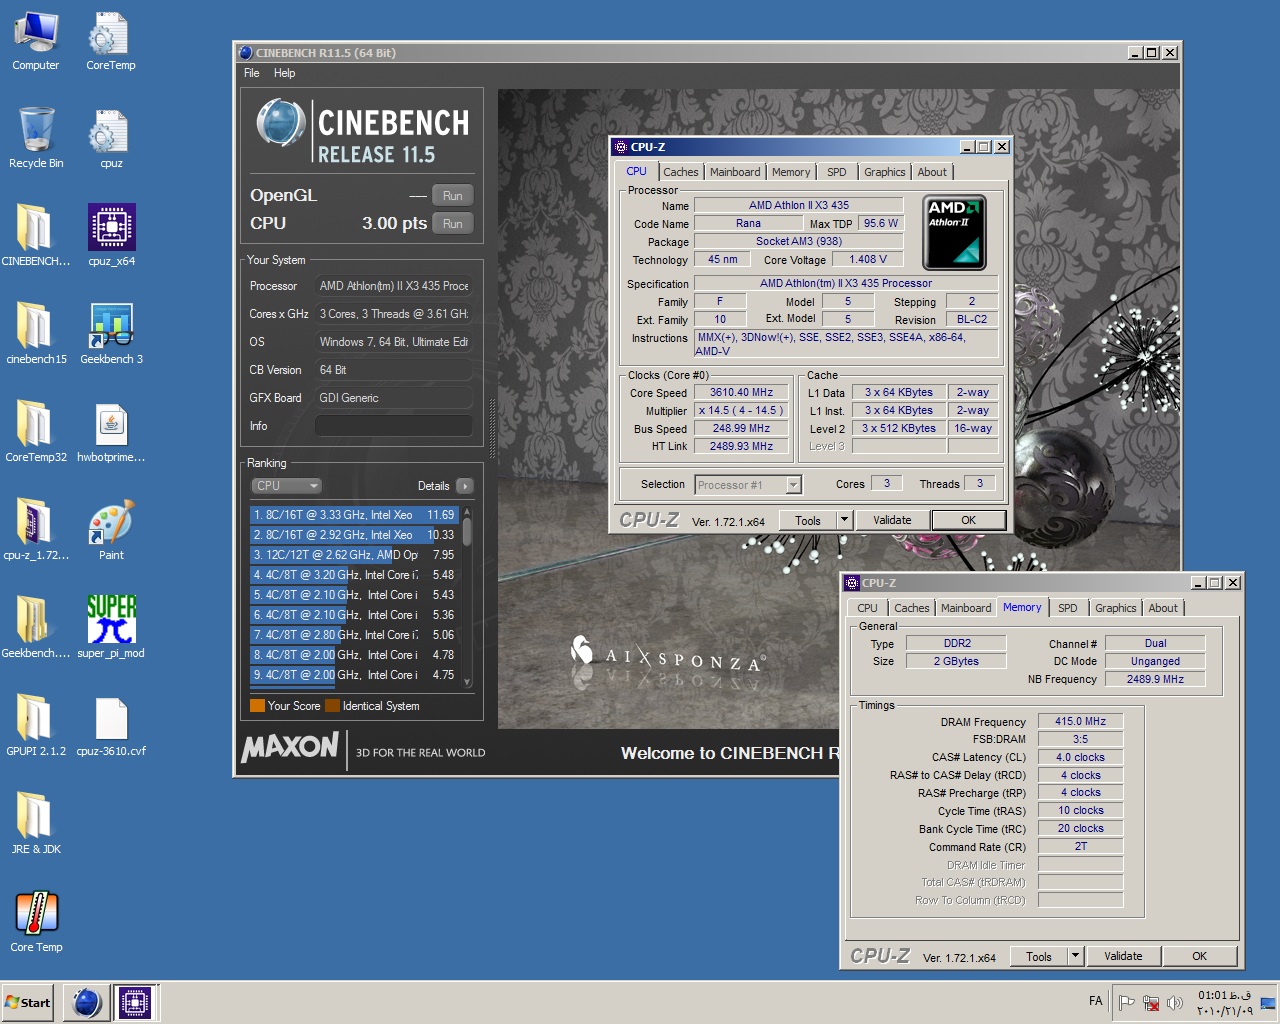
Task: Open About tab in lower CPU-Z
Action: tap(1163, 608)
